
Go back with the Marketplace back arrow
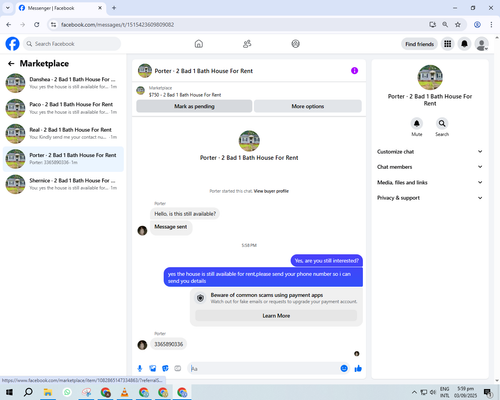(x=11, y=63)
